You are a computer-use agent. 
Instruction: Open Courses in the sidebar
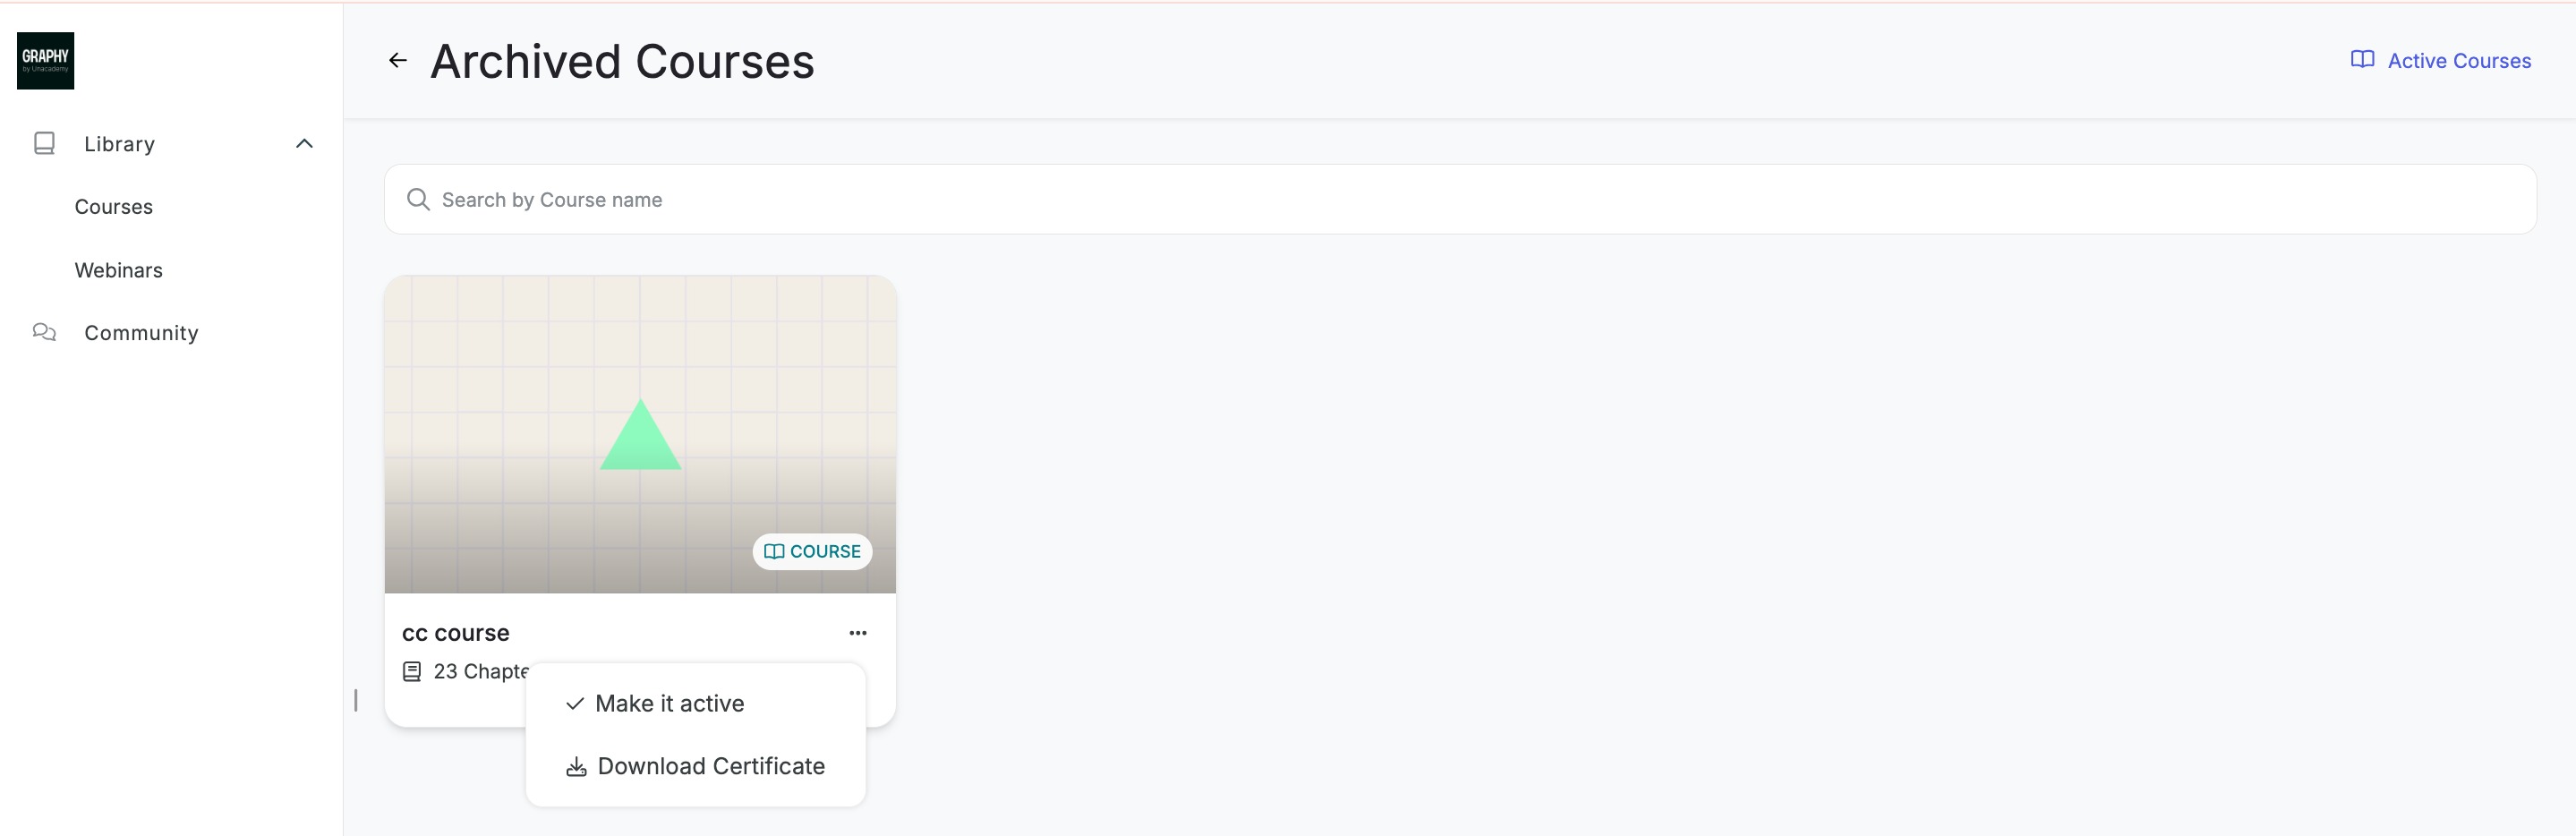114,207
